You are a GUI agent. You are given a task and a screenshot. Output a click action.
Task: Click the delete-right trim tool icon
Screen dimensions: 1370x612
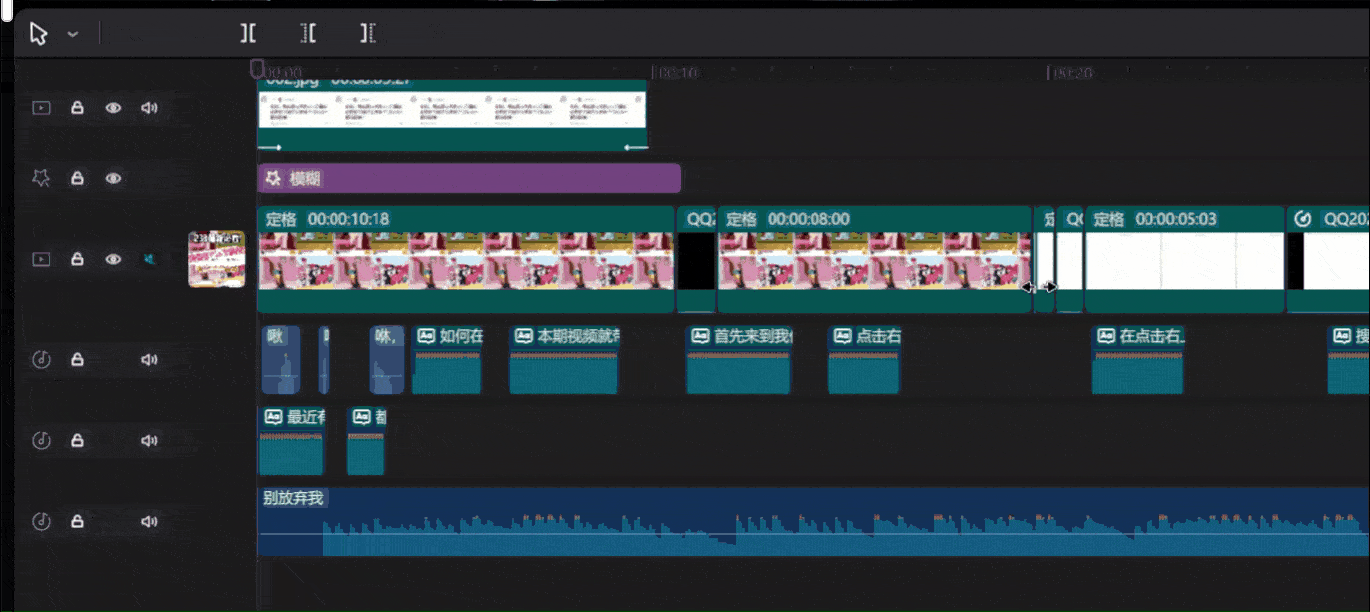(368, 34)
